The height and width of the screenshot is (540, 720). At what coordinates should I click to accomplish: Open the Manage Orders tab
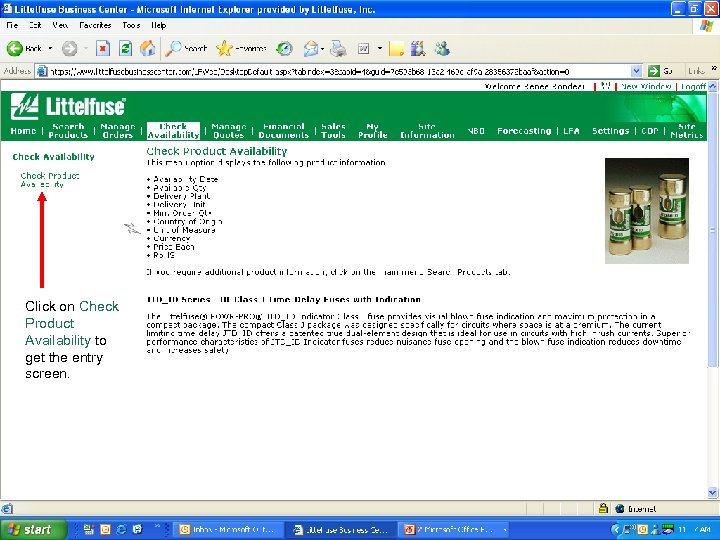point(118,130)
